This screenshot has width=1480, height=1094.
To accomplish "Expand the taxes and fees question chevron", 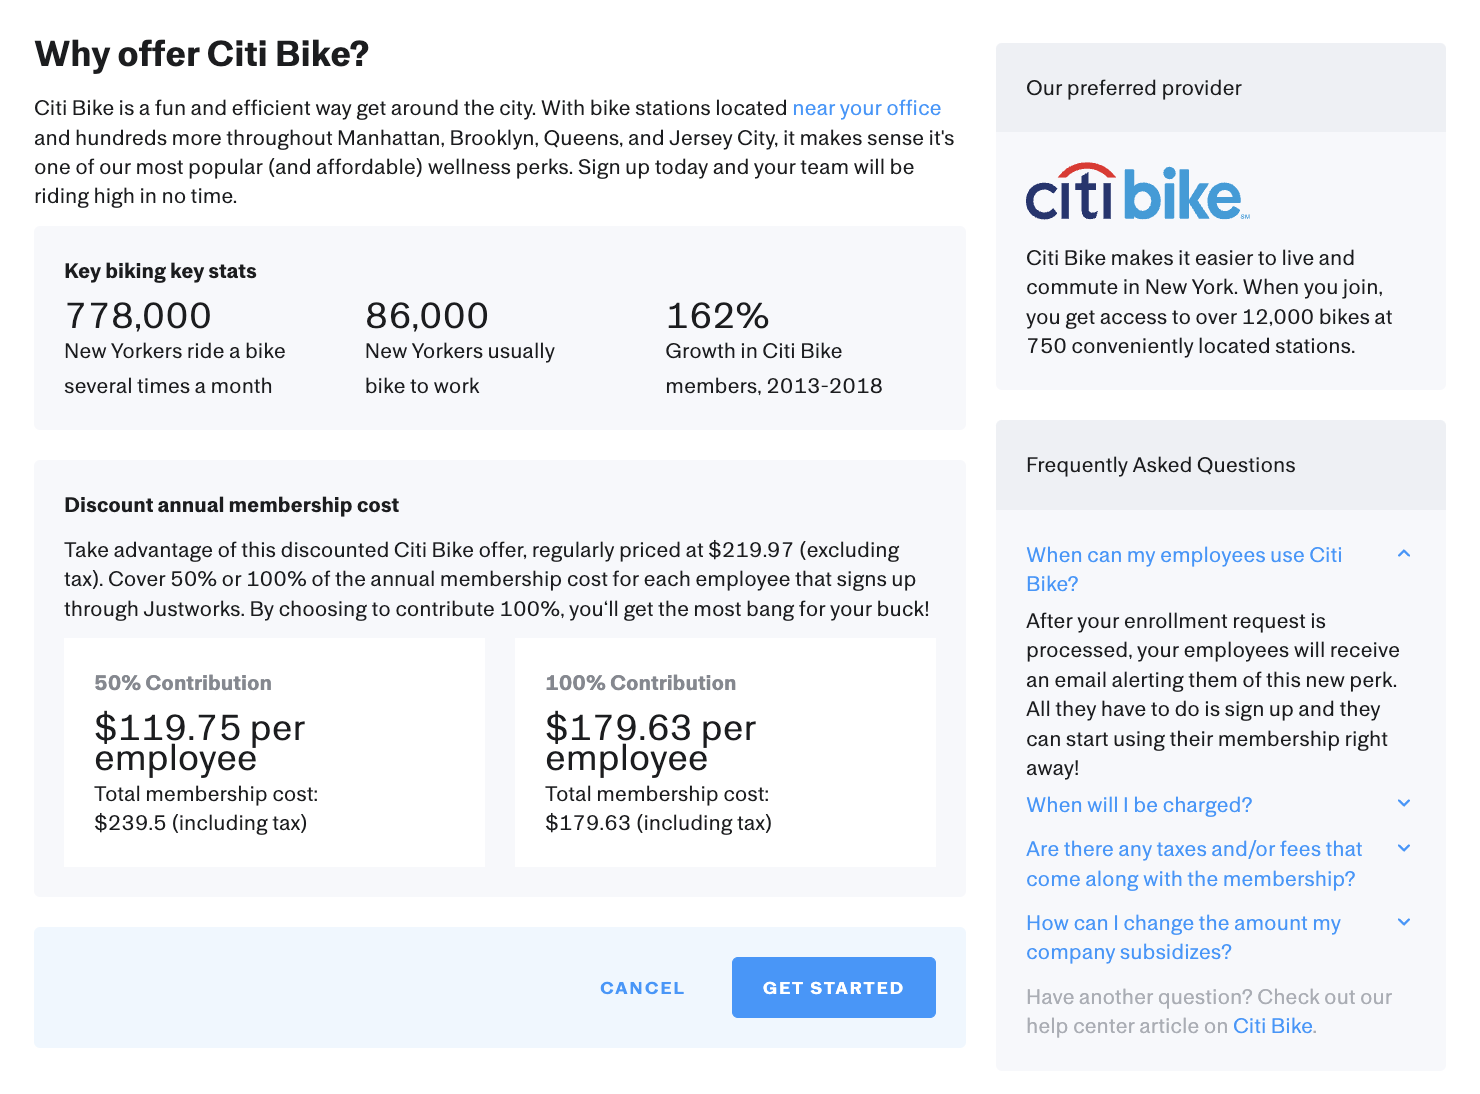I will (1404, 849).
